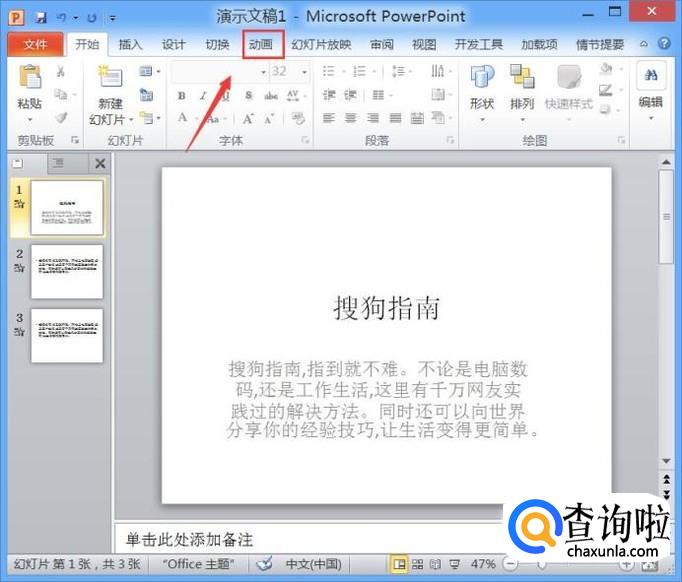Increase font size with the A-up icon
This screenshot has height=582, width=682.
click(x=248, y=118)
